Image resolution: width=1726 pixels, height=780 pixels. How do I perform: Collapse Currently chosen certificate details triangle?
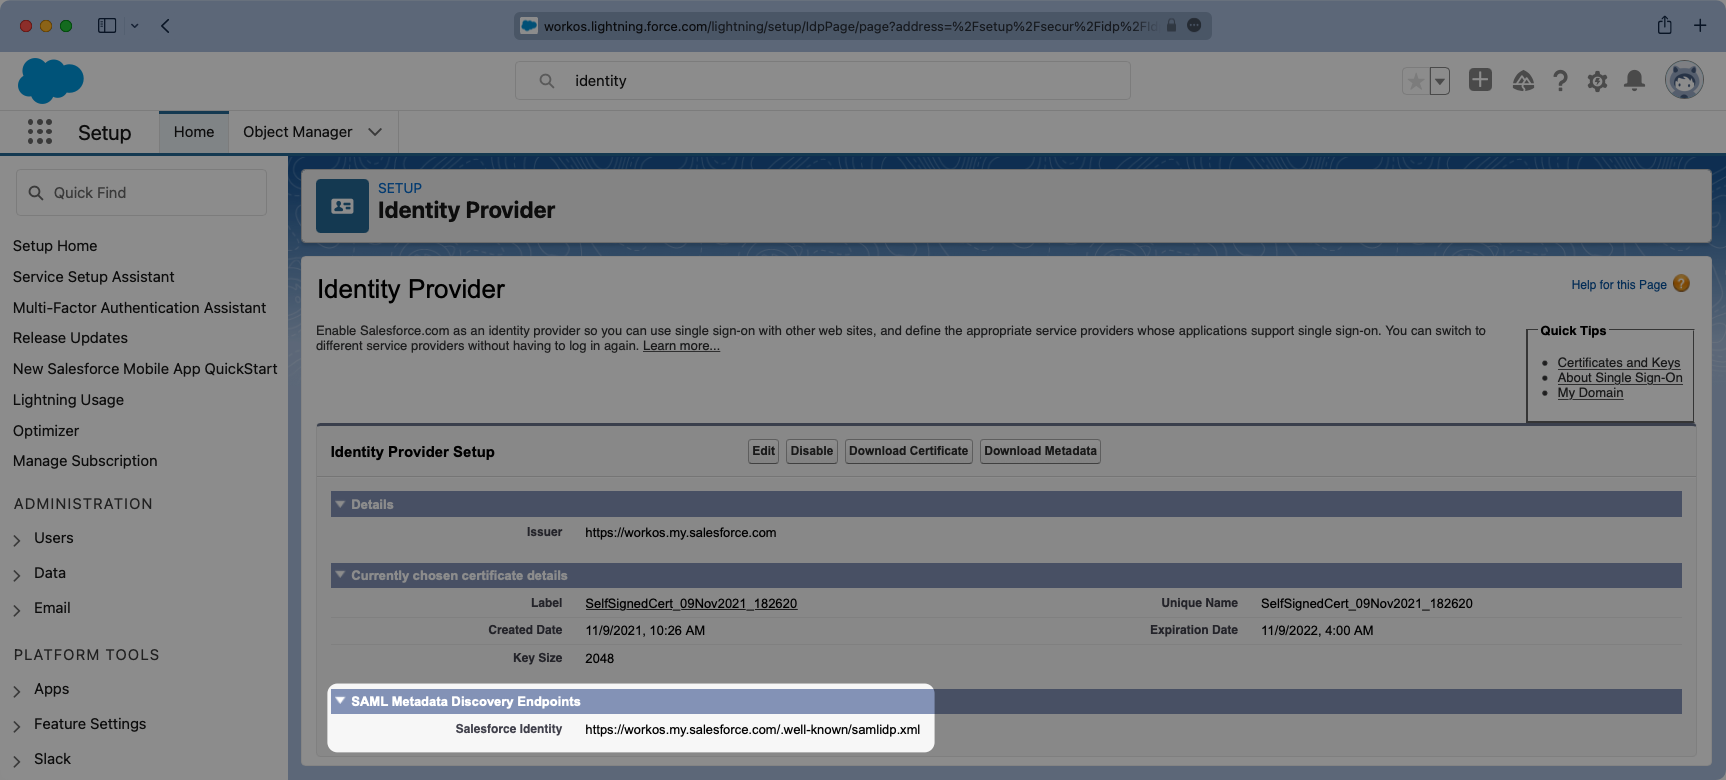pyautogui.click(x=340, y=575)
